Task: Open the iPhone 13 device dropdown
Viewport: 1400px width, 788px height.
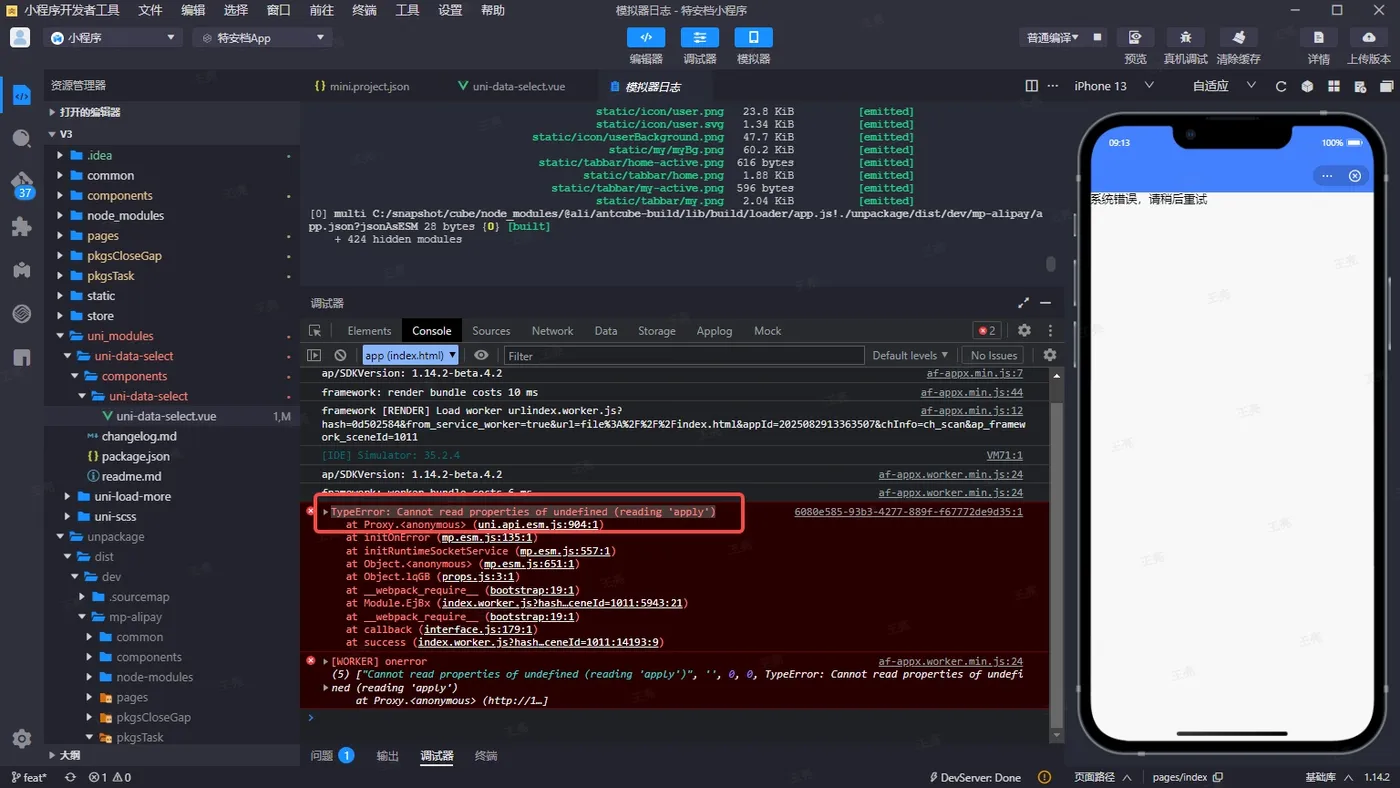Action: pos(1114,86)
